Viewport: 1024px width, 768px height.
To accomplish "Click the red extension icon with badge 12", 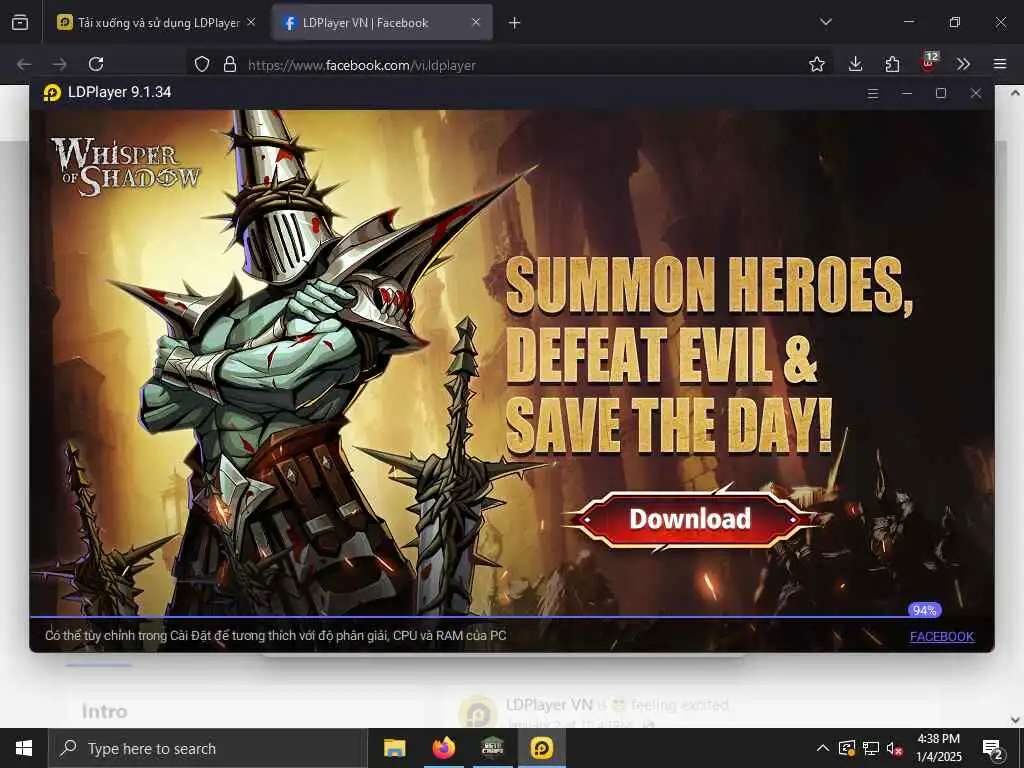I will [x=929, y=62].
